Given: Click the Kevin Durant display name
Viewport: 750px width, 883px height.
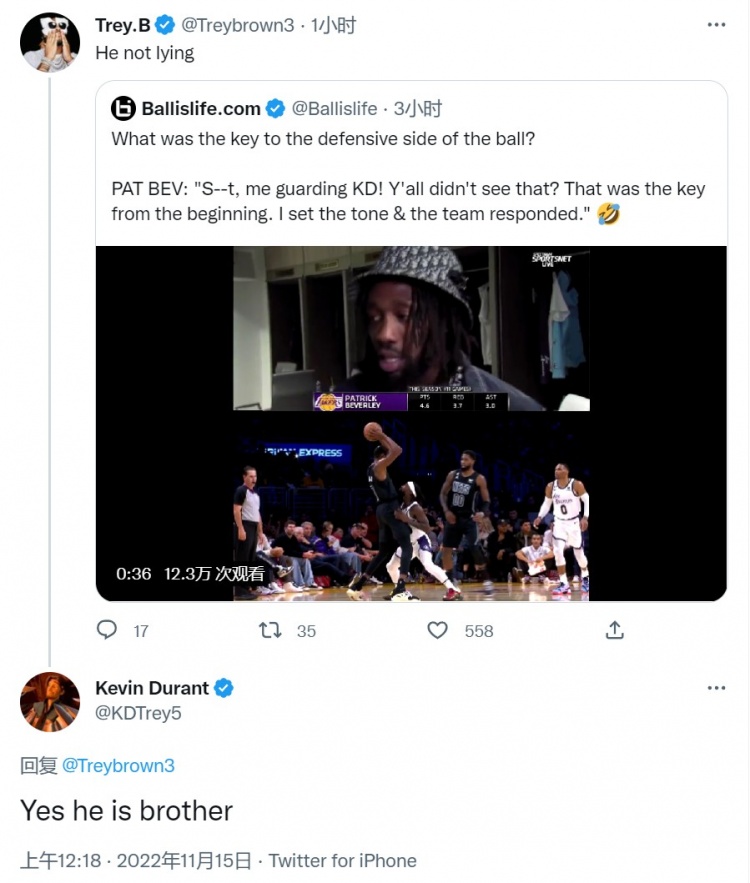Looking at the screenshot, I should pyautogui.click(x=152, y=688).
